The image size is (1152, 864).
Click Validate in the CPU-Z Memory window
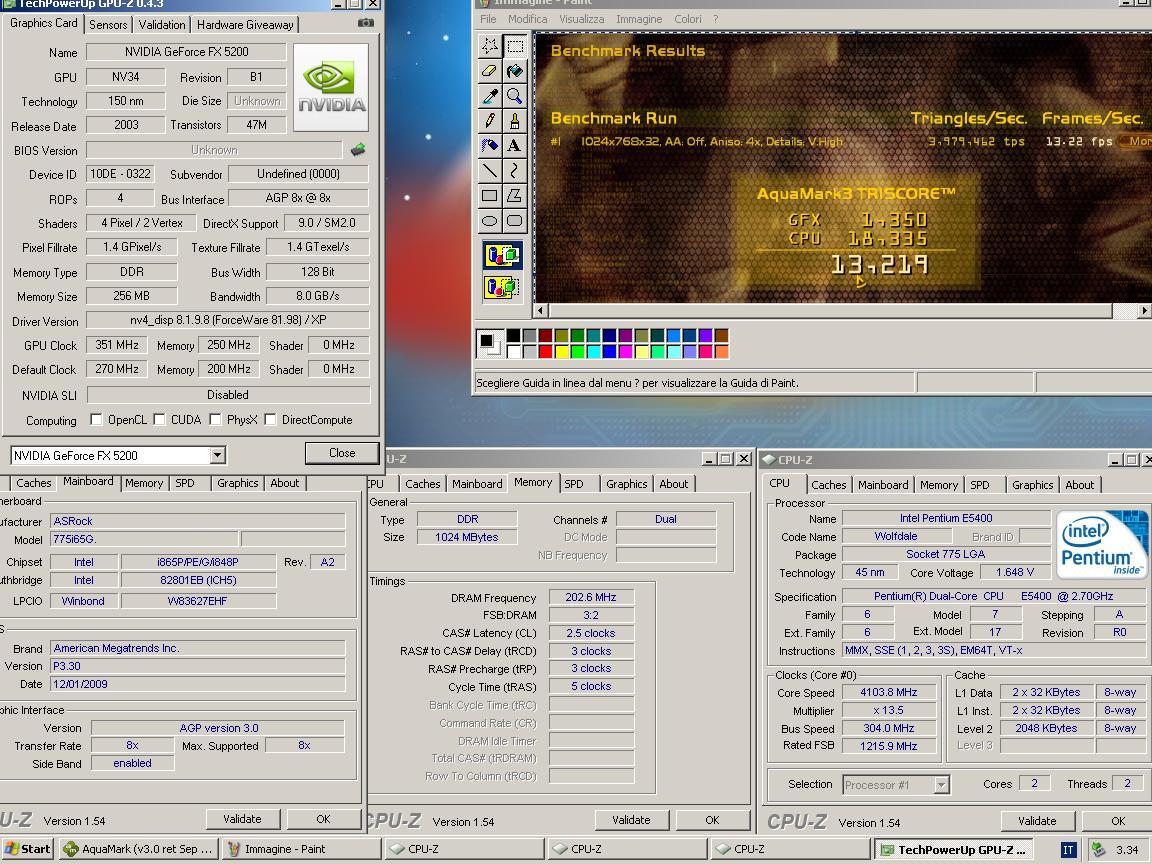point(631,820)
